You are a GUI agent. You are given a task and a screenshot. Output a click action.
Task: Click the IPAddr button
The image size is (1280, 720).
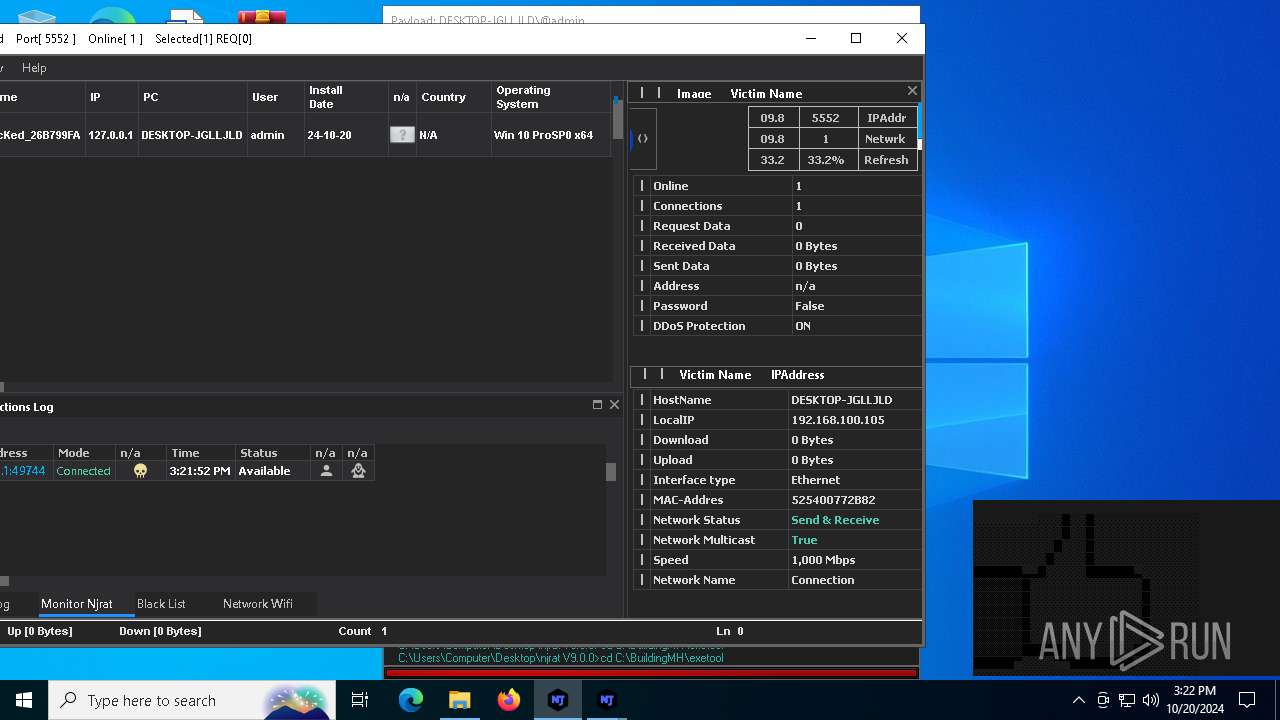887,118
